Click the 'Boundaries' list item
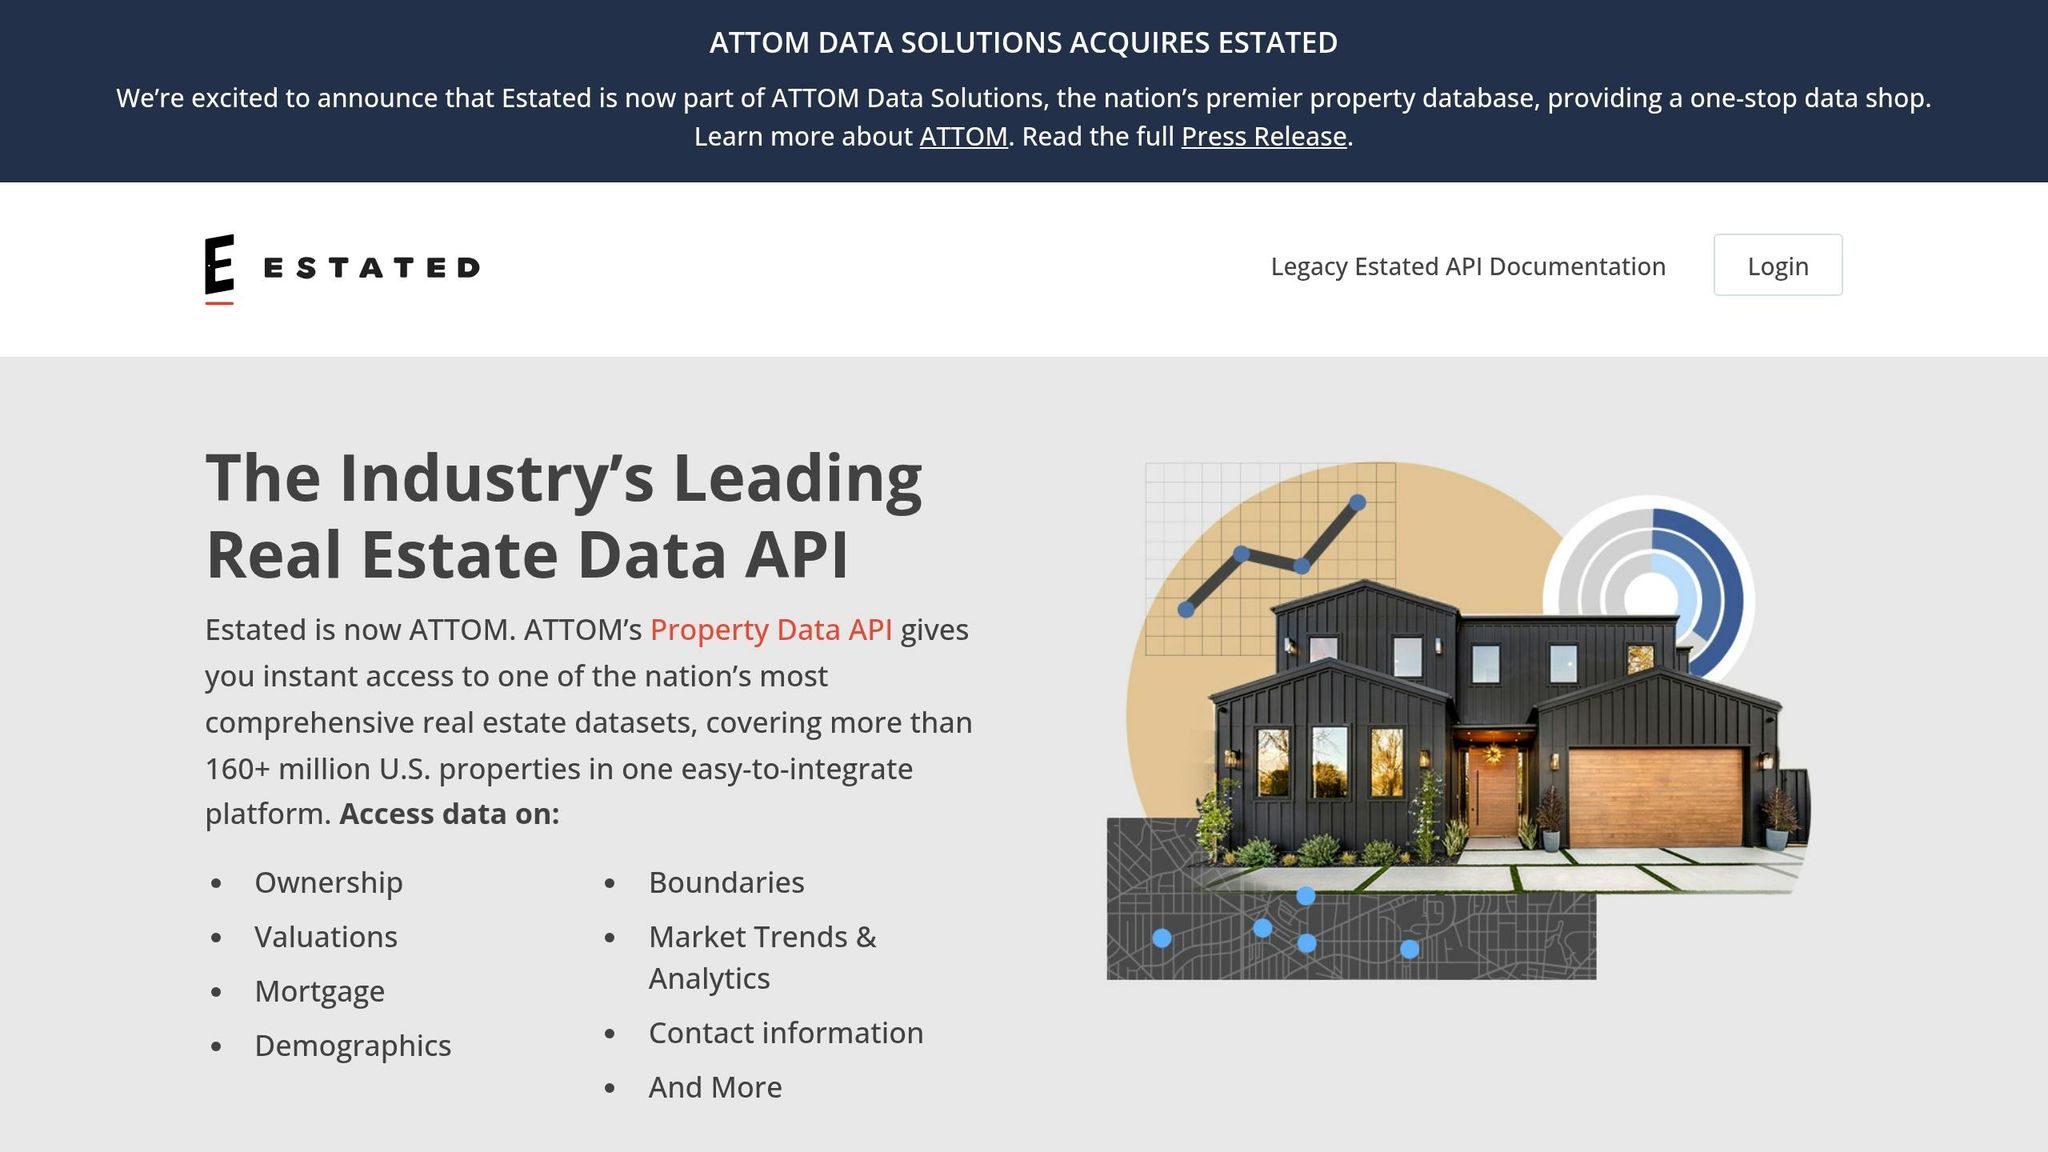 (x=726, y=882)
